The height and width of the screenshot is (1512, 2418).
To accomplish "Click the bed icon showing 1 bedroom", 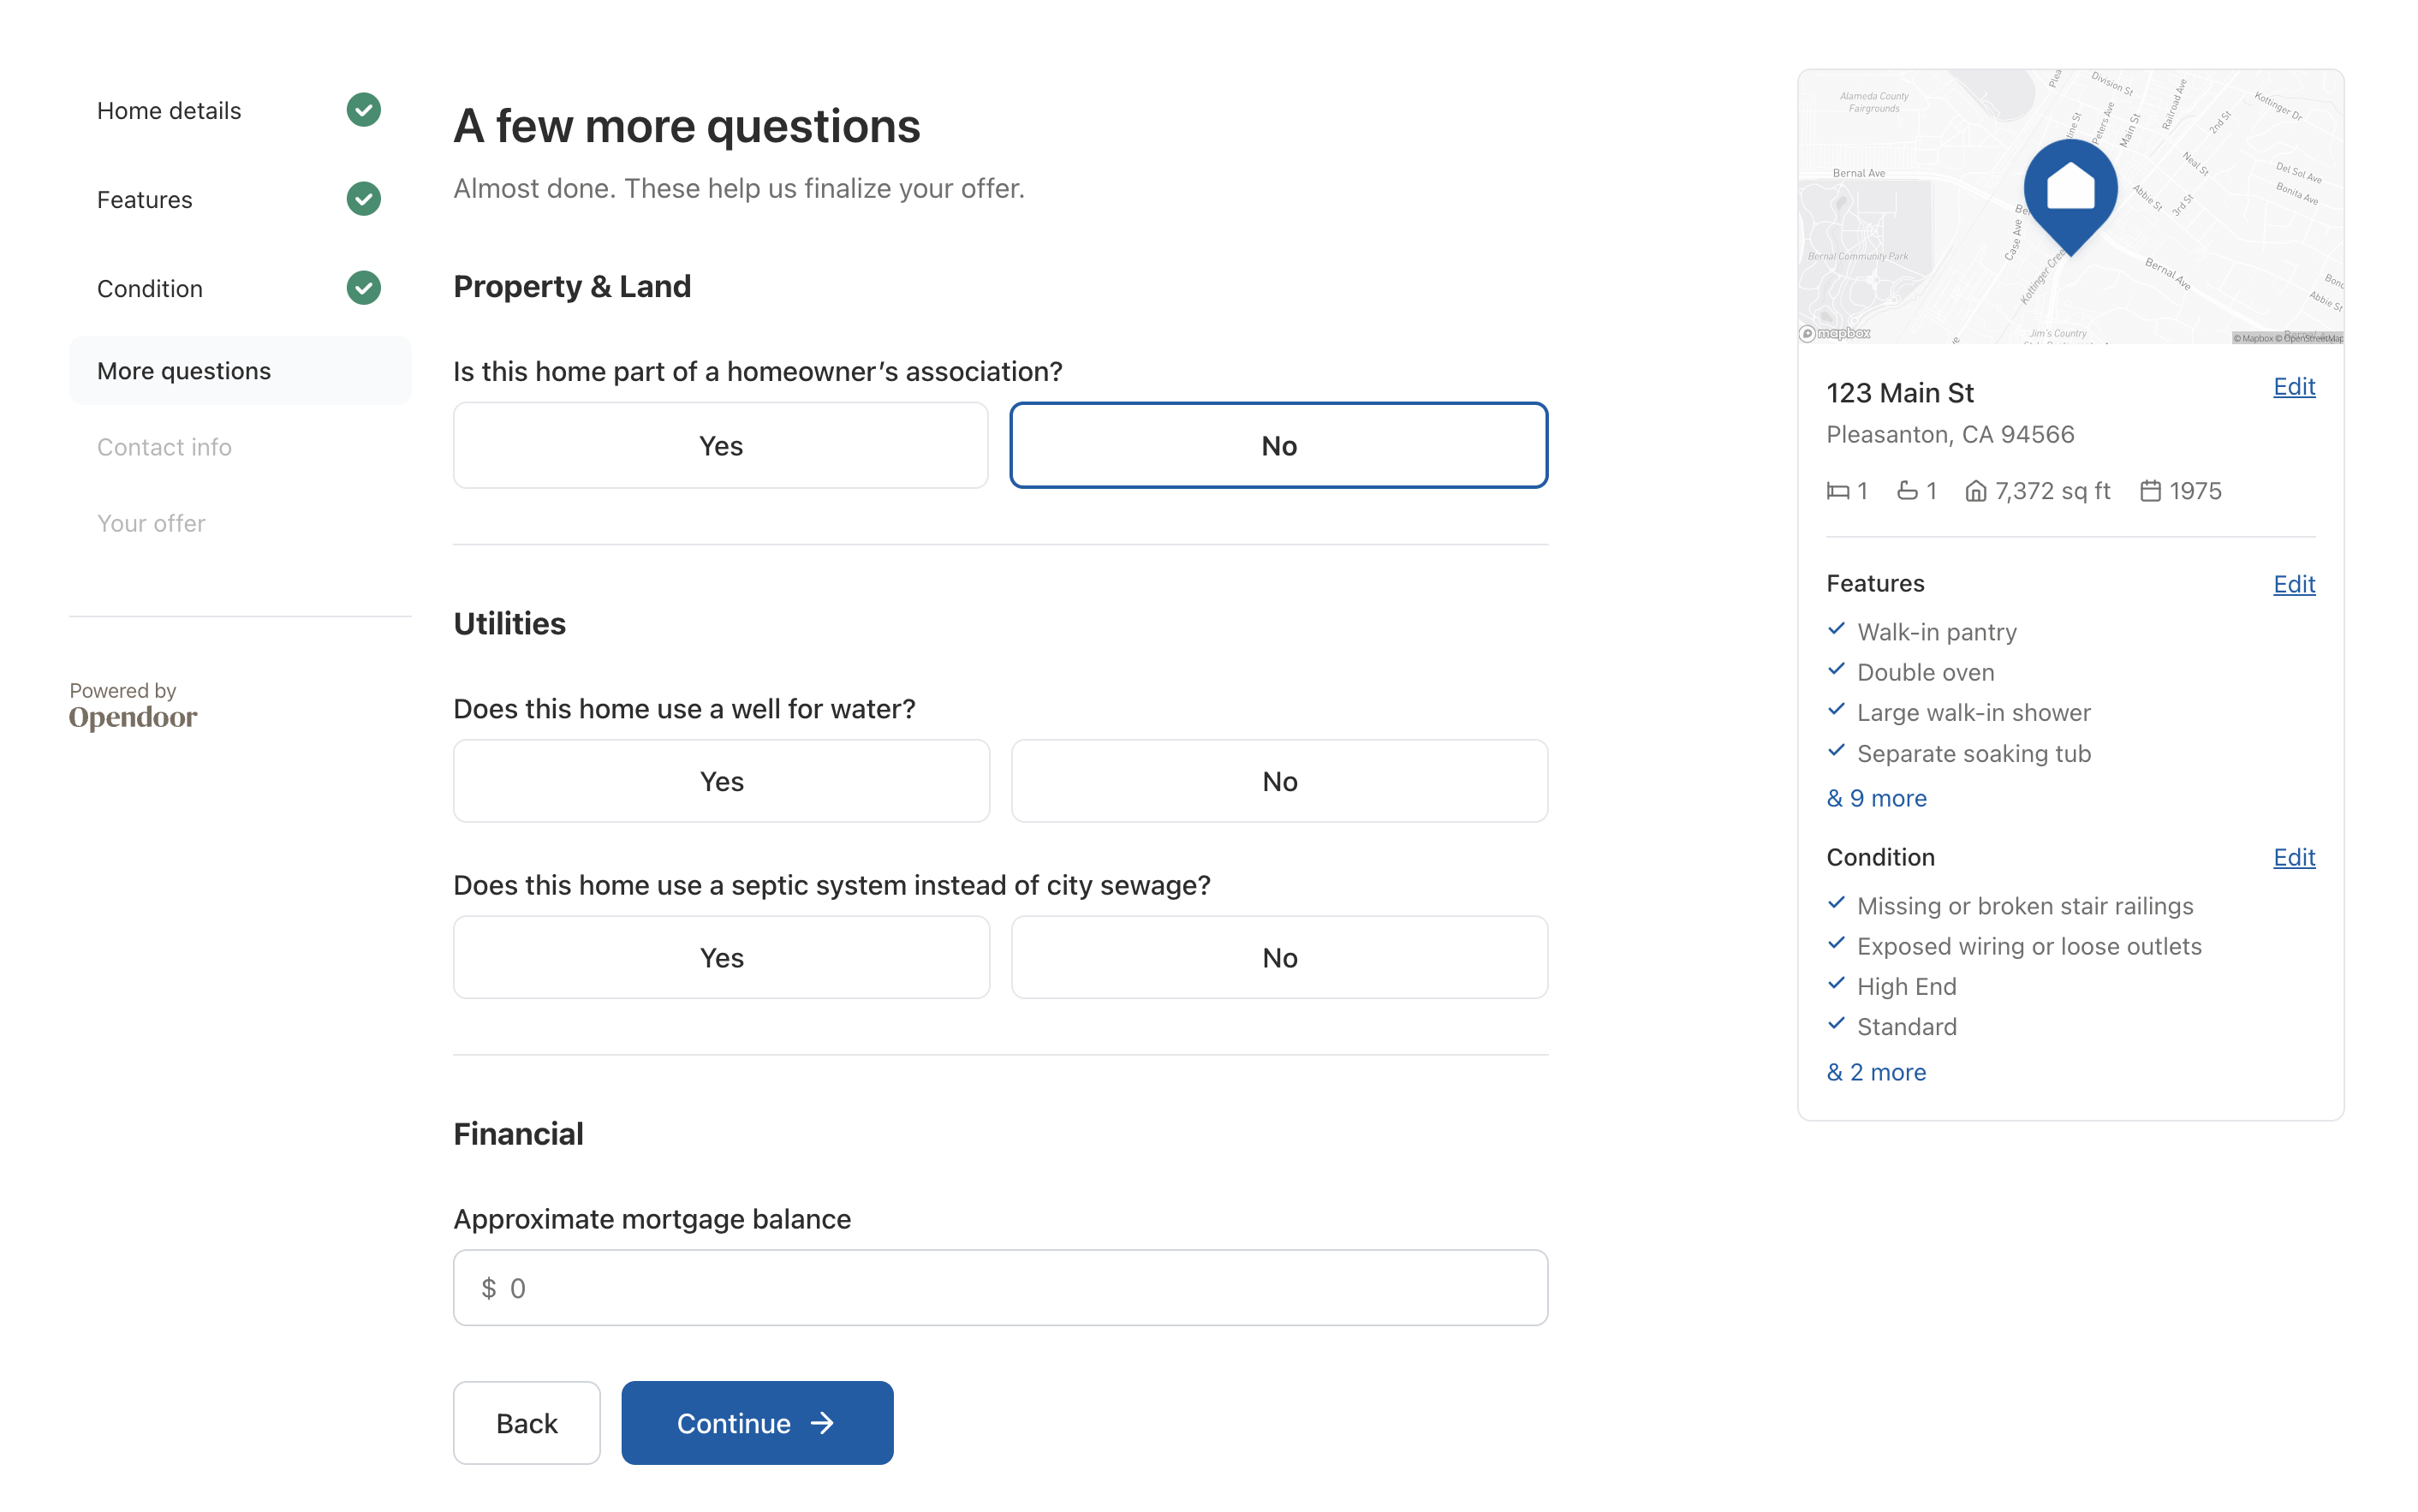I will (x=1840, y=490).
